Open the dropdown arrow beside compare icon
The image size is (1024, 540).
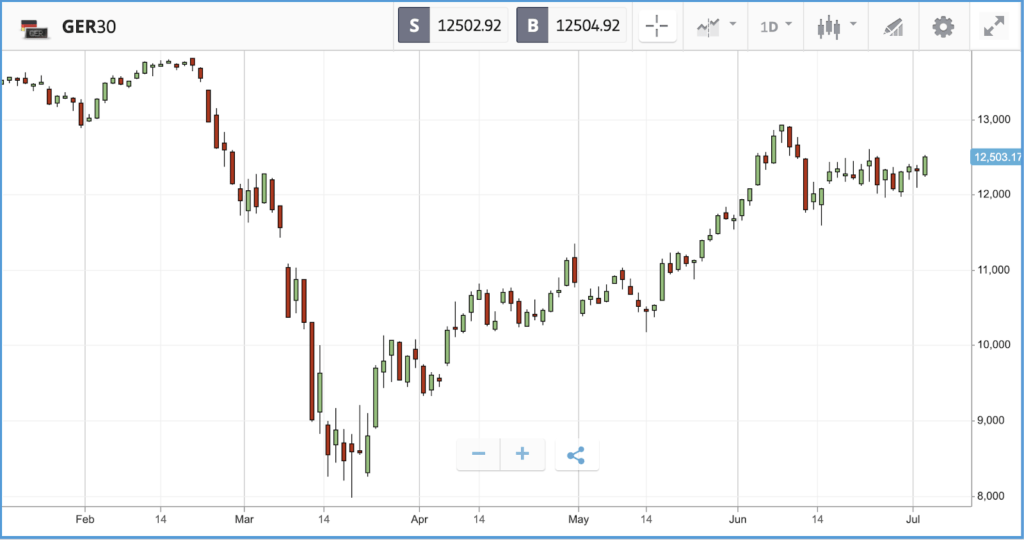click(x=733, y=24)
